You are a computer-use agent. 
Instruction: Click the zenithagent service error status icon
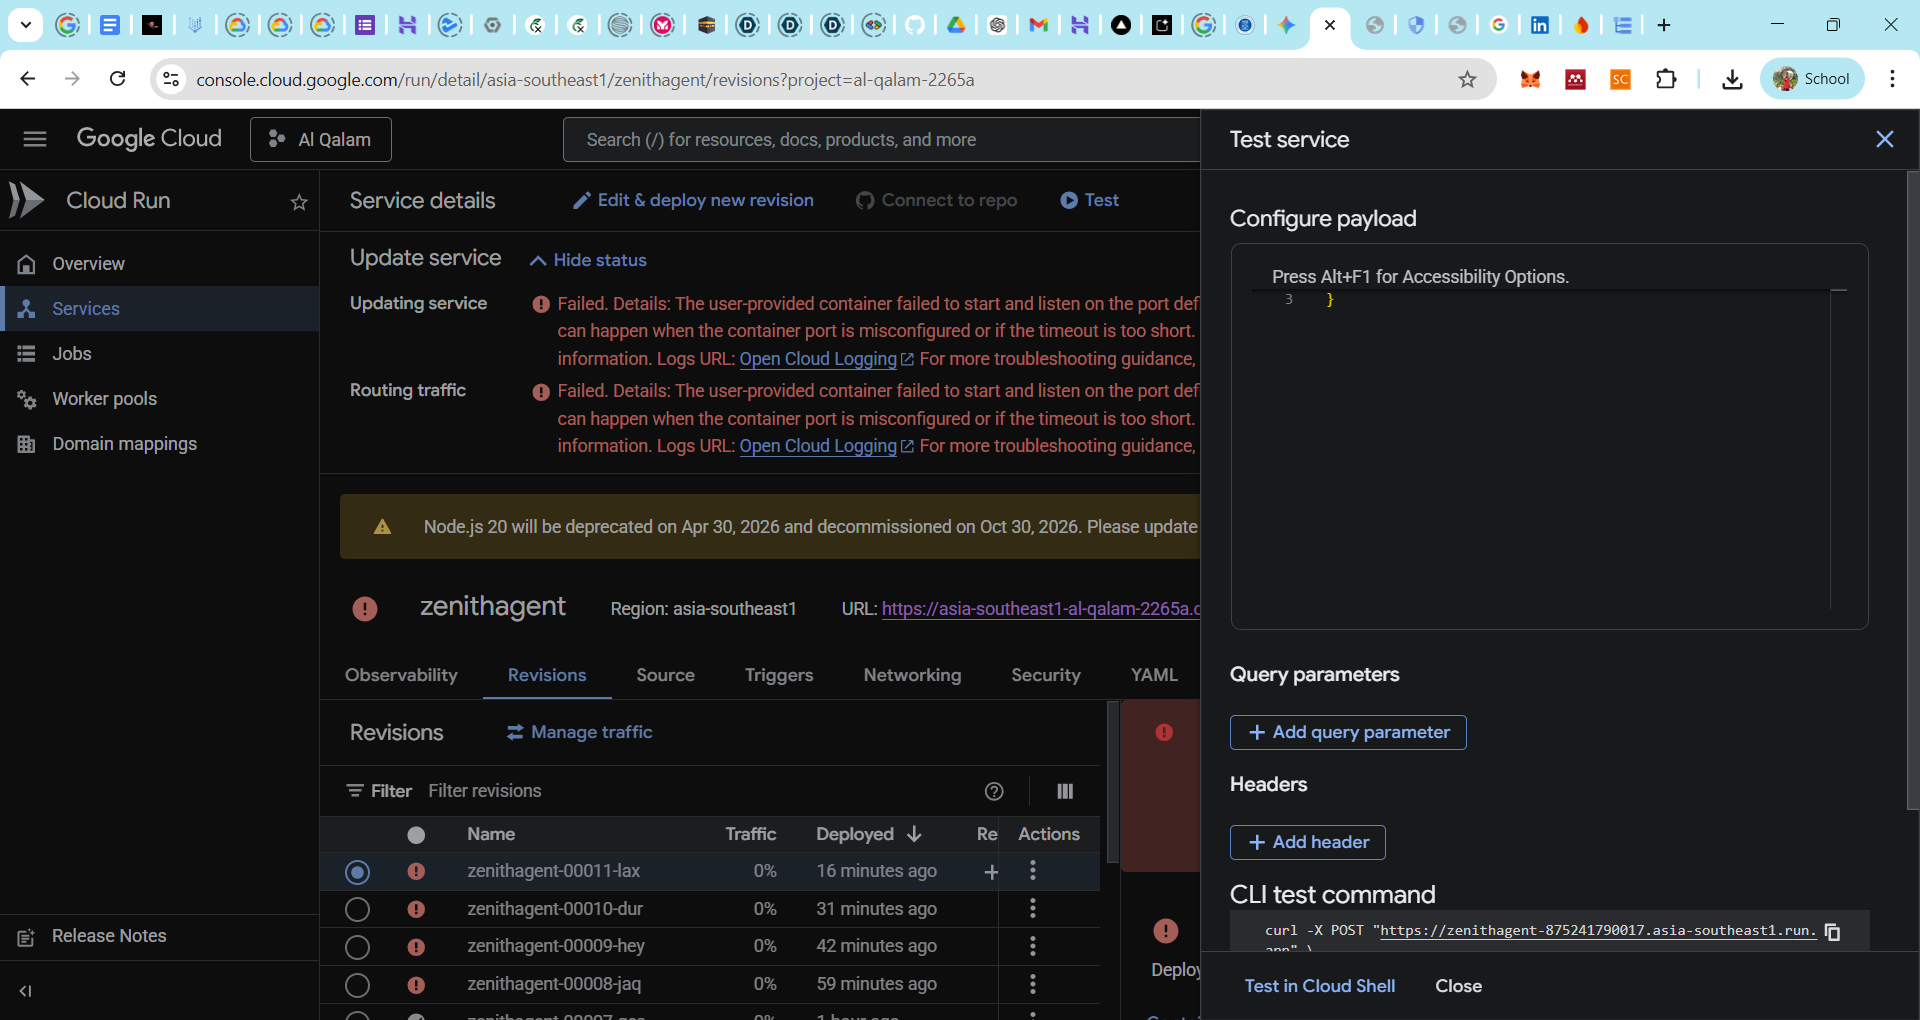tap(365, 608)
